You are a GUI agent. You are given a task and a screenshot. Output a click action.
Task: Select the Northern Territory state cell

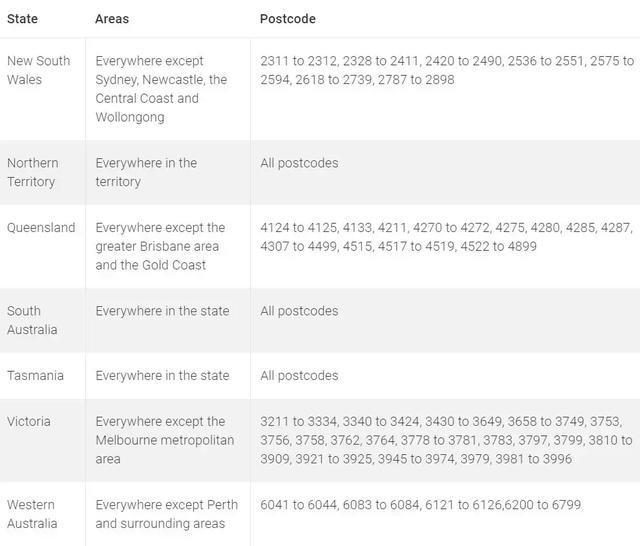click(33, 172)
